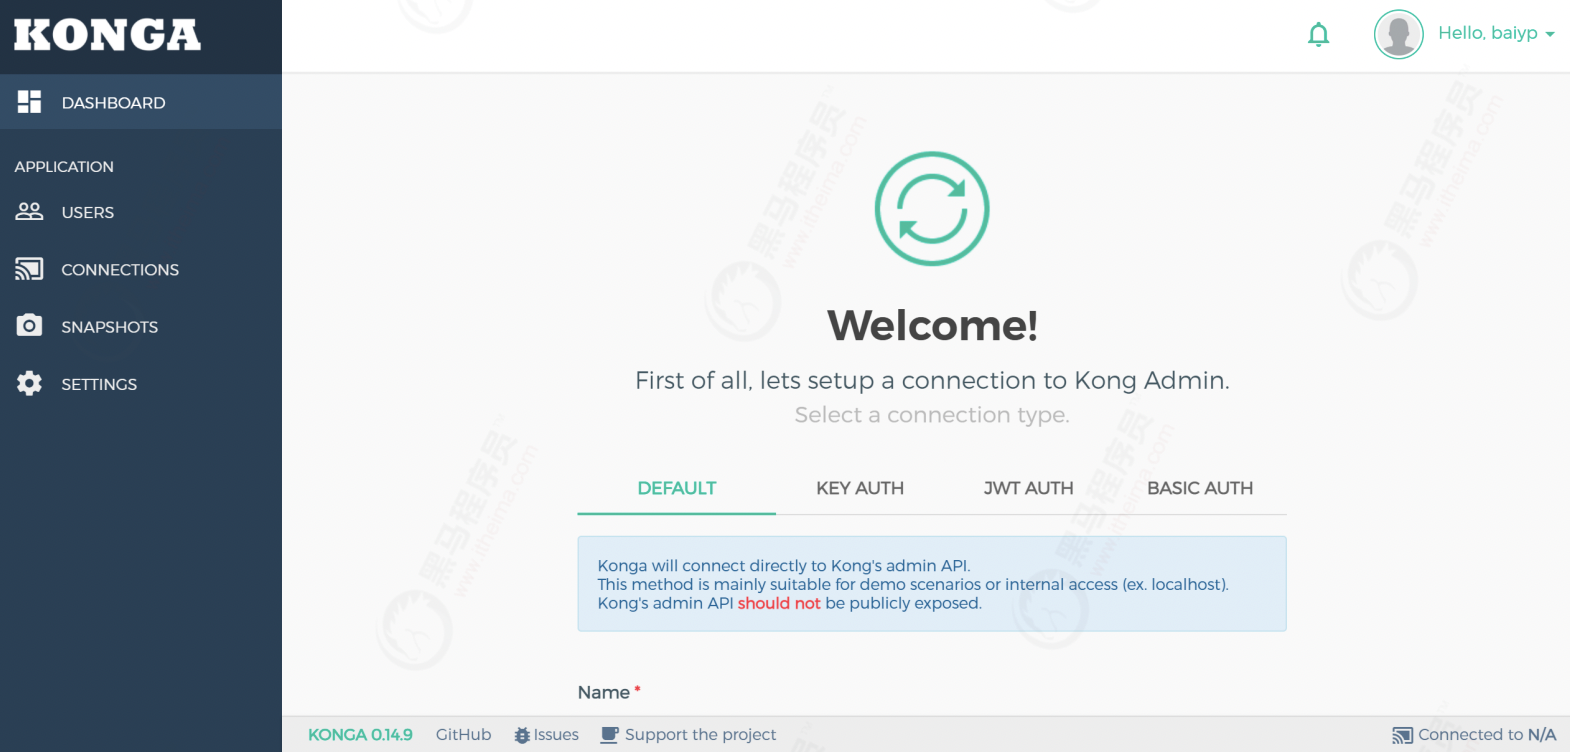Click the Connections cast icon
Viewport: 1570px width, 752px height.
(30, 269)
